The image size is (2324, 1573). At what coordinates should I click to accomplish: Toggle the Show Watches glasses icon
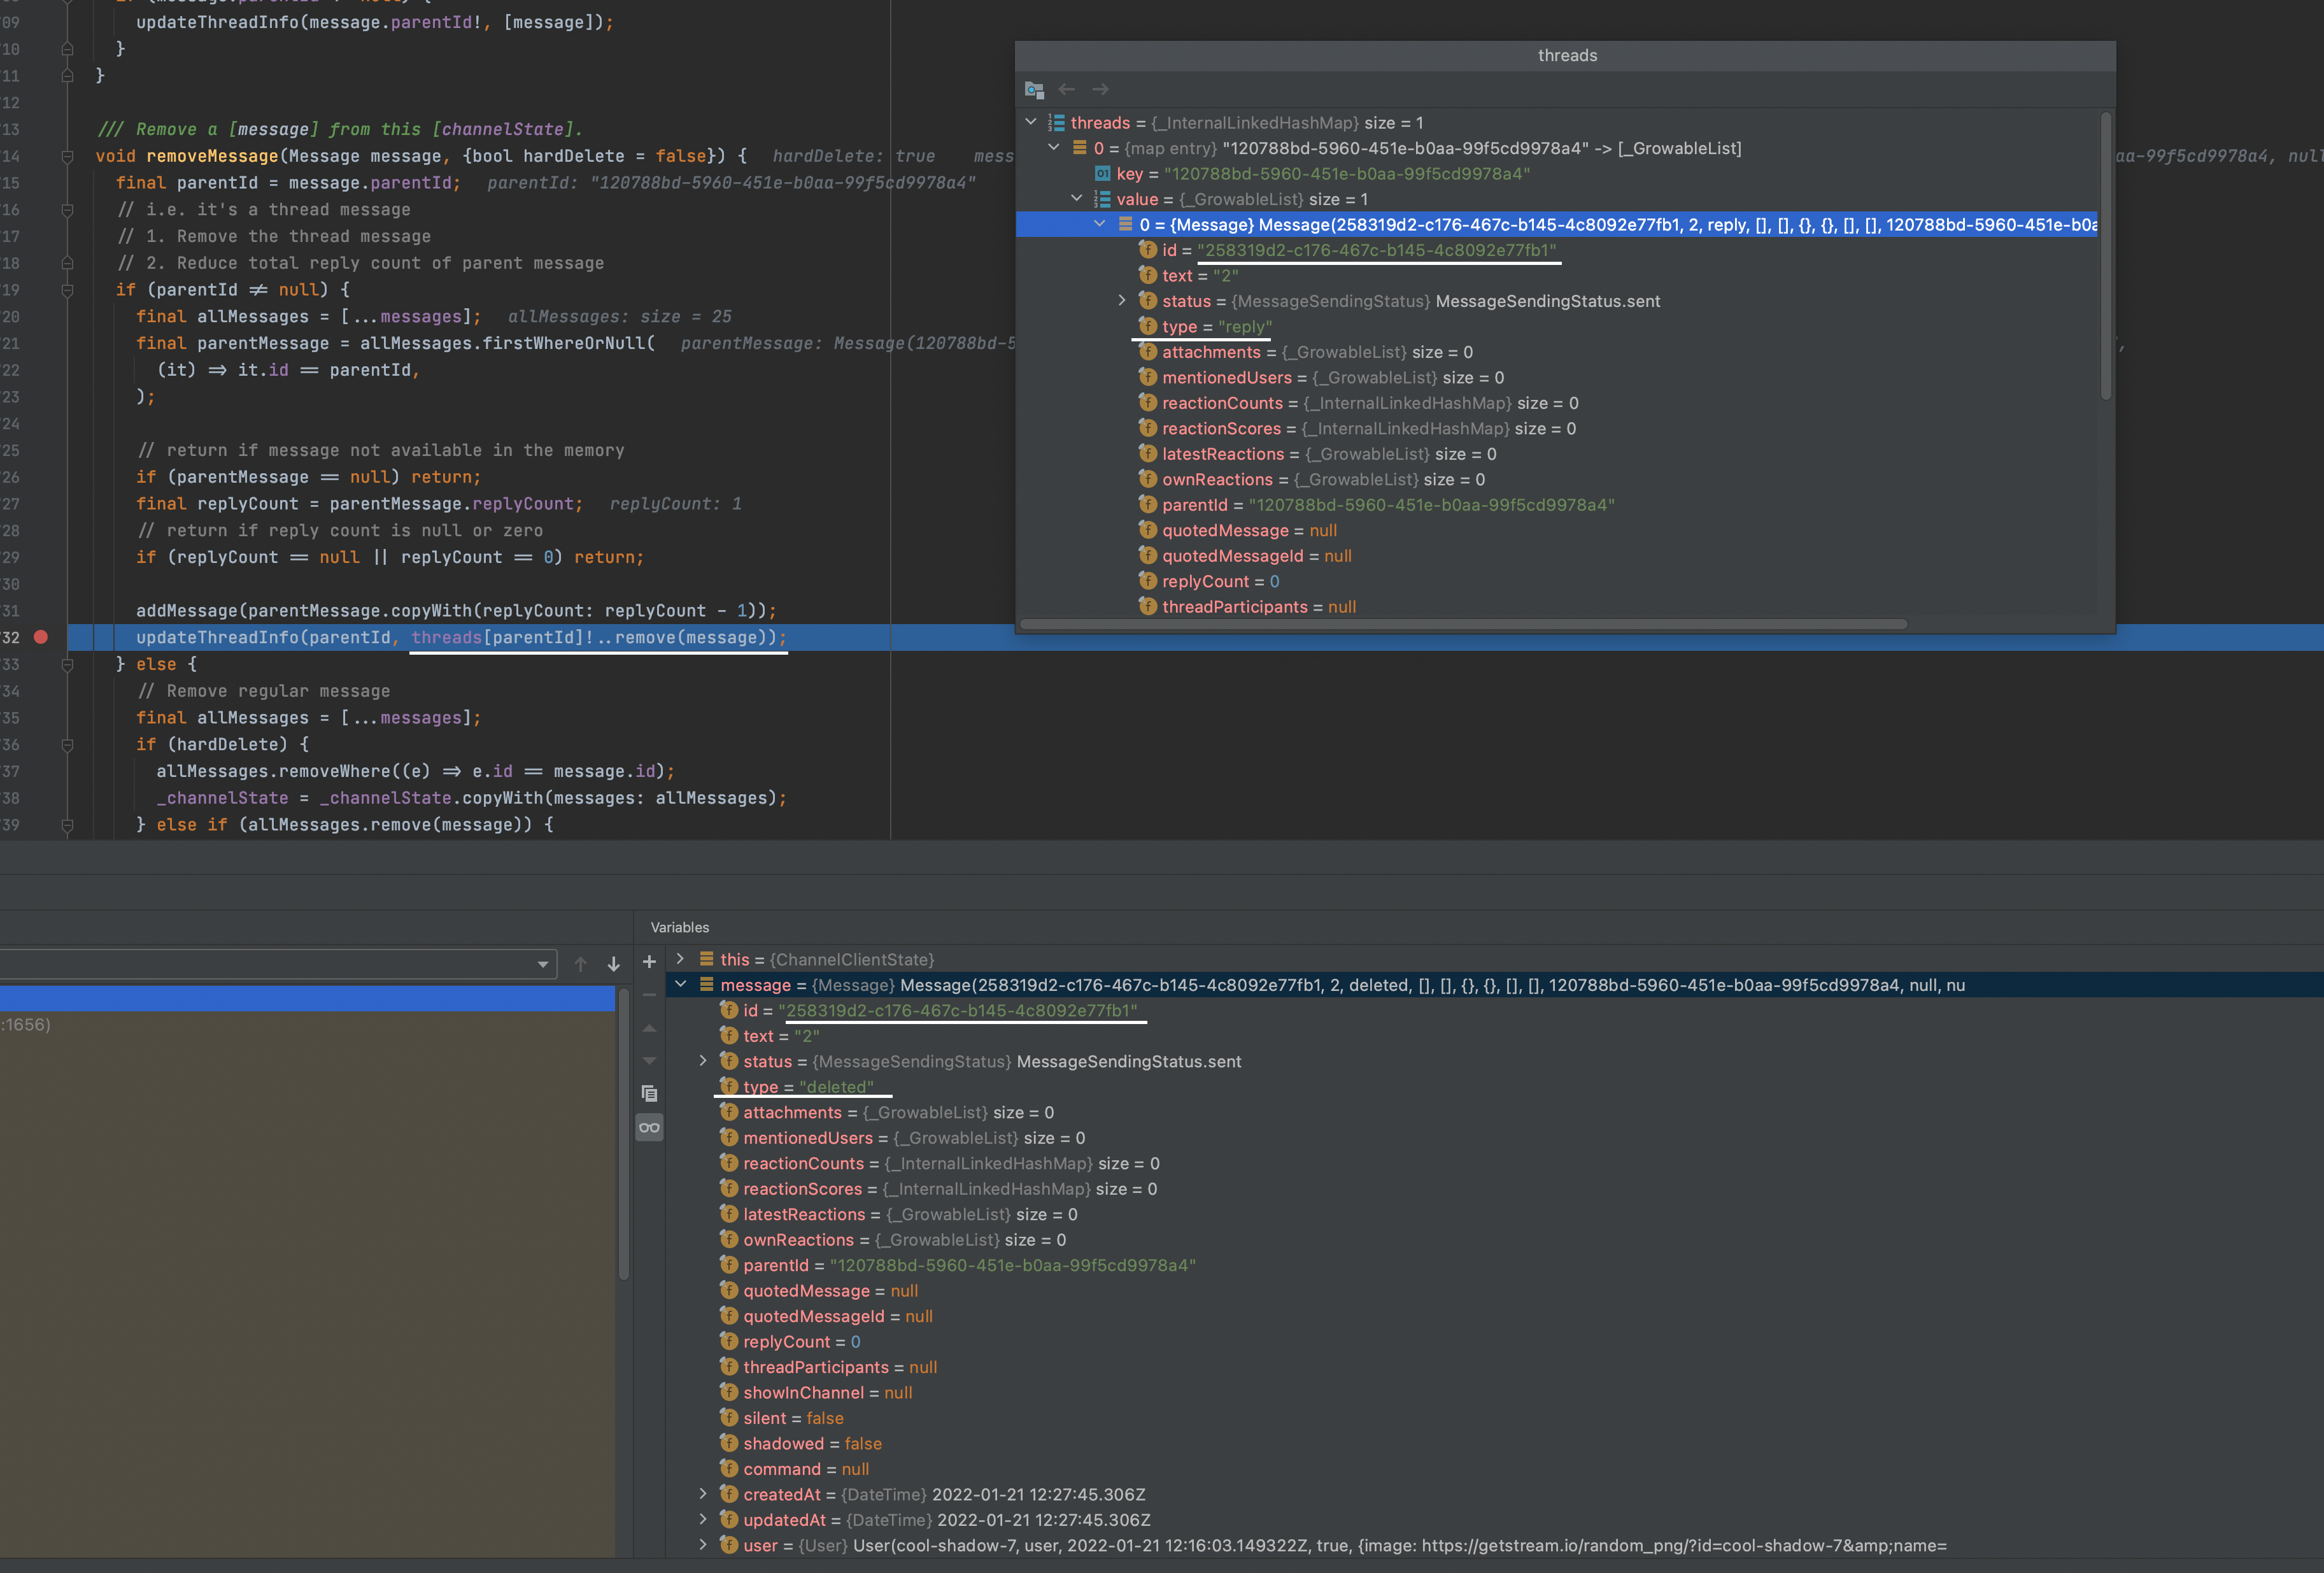649,1126
